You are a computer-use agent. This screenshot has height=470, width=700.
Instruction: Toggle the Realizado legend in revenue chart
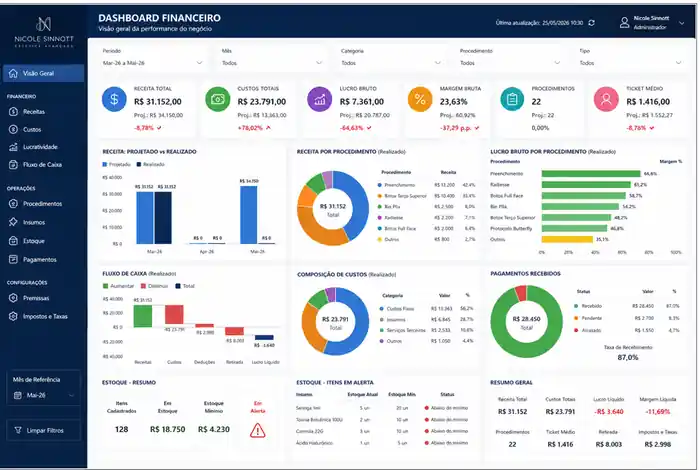pyautogui.click(x=150, y=164)
